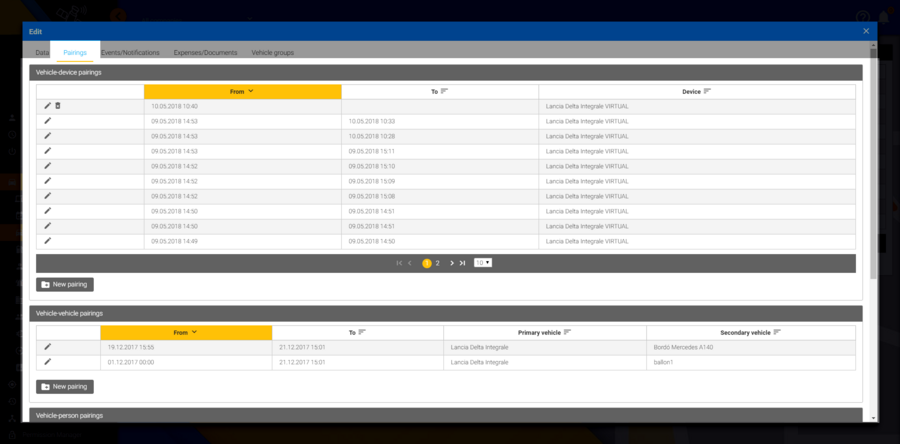Image resolution: width=900 pixels, height=444 pixels.
Task: Select page 2 in the paginator
Action: pos(437,263)
